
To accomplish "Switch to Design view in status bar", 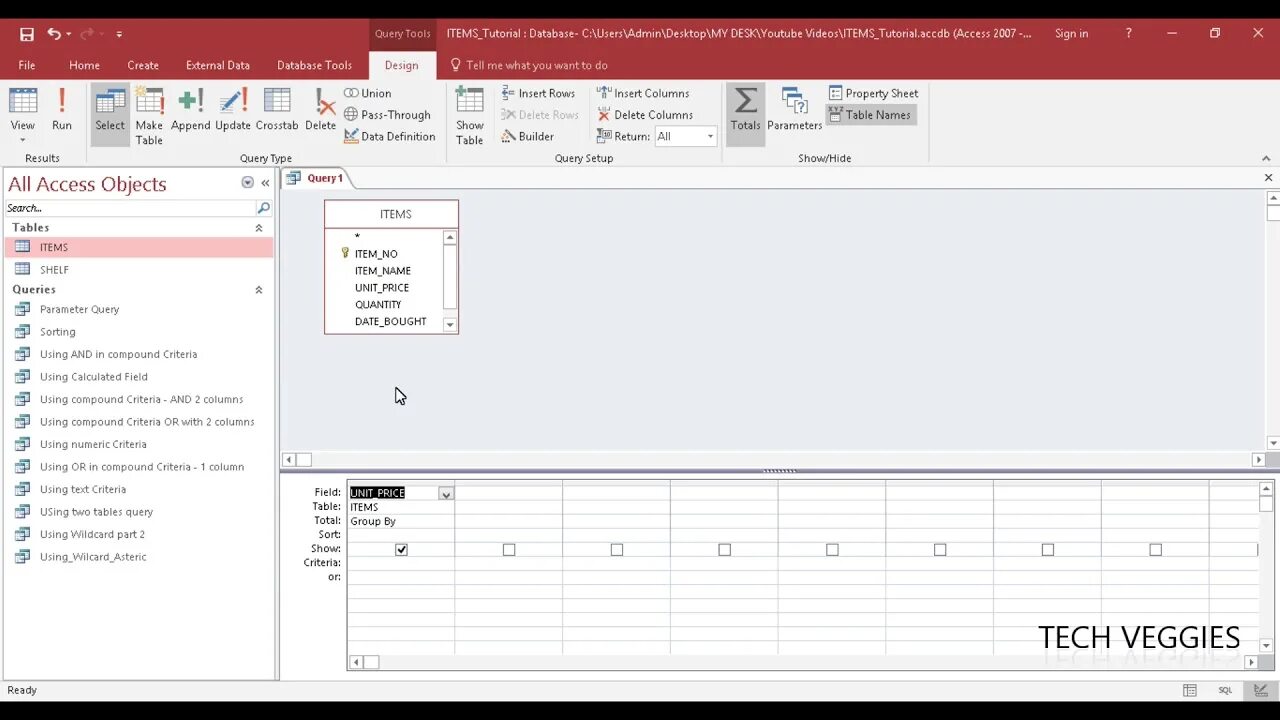I will coord(1259,690).
